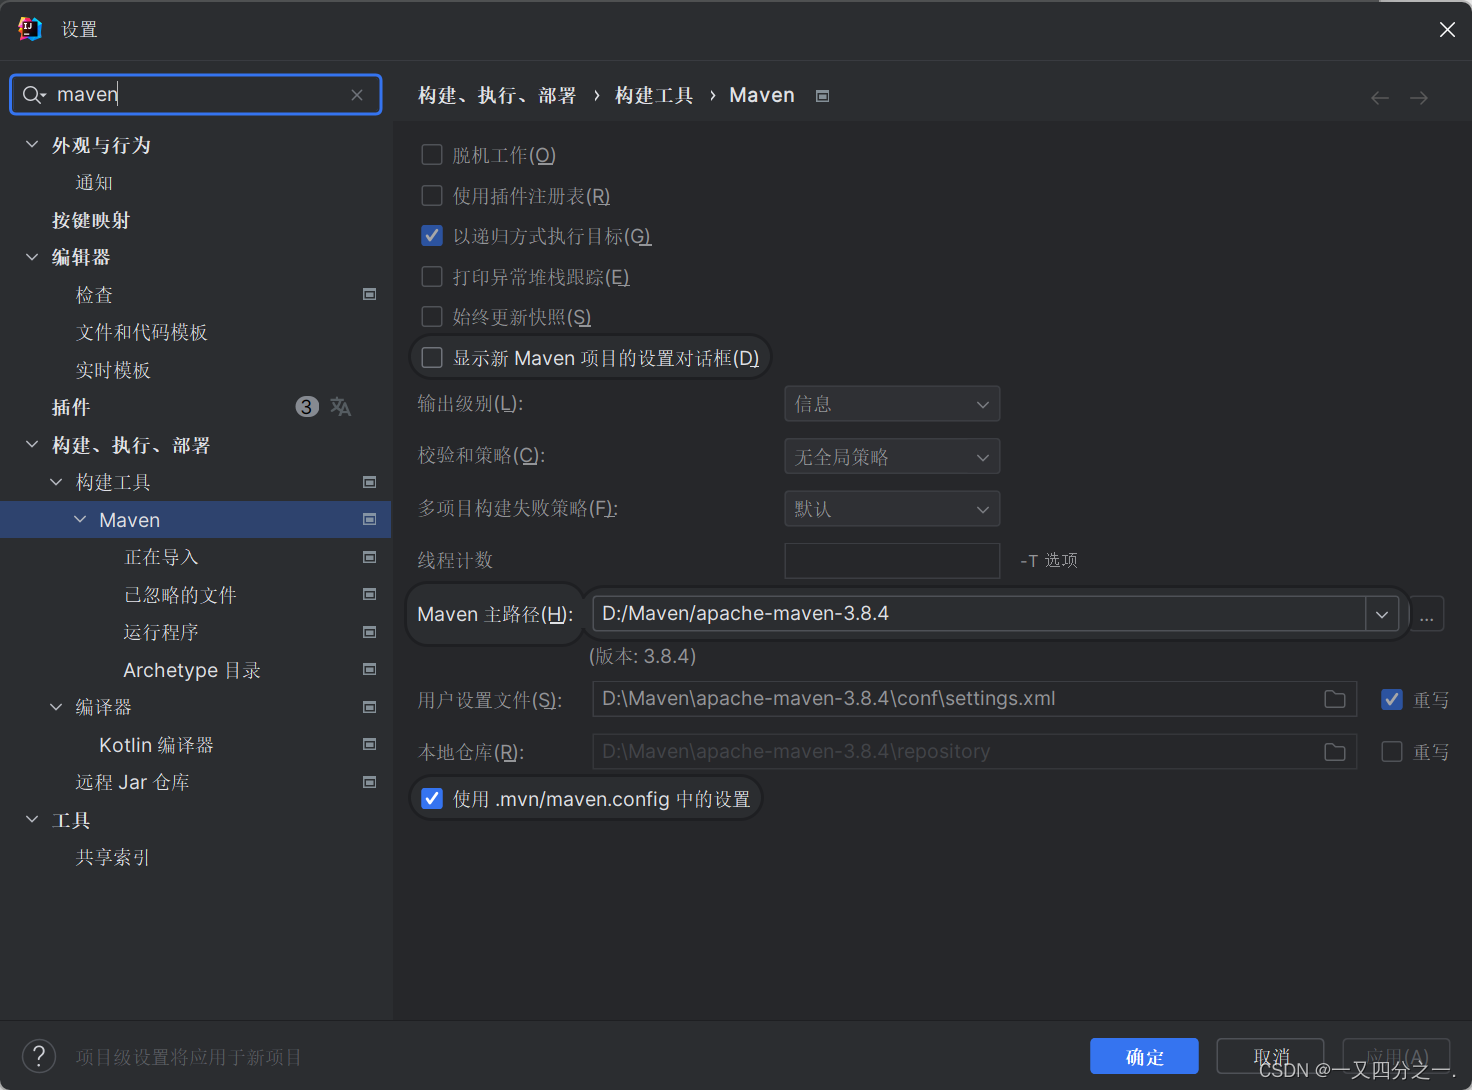Select 按键映射 in settings tree
The height and width of the screenshot is (1090, 1472).
pos(91,220)
